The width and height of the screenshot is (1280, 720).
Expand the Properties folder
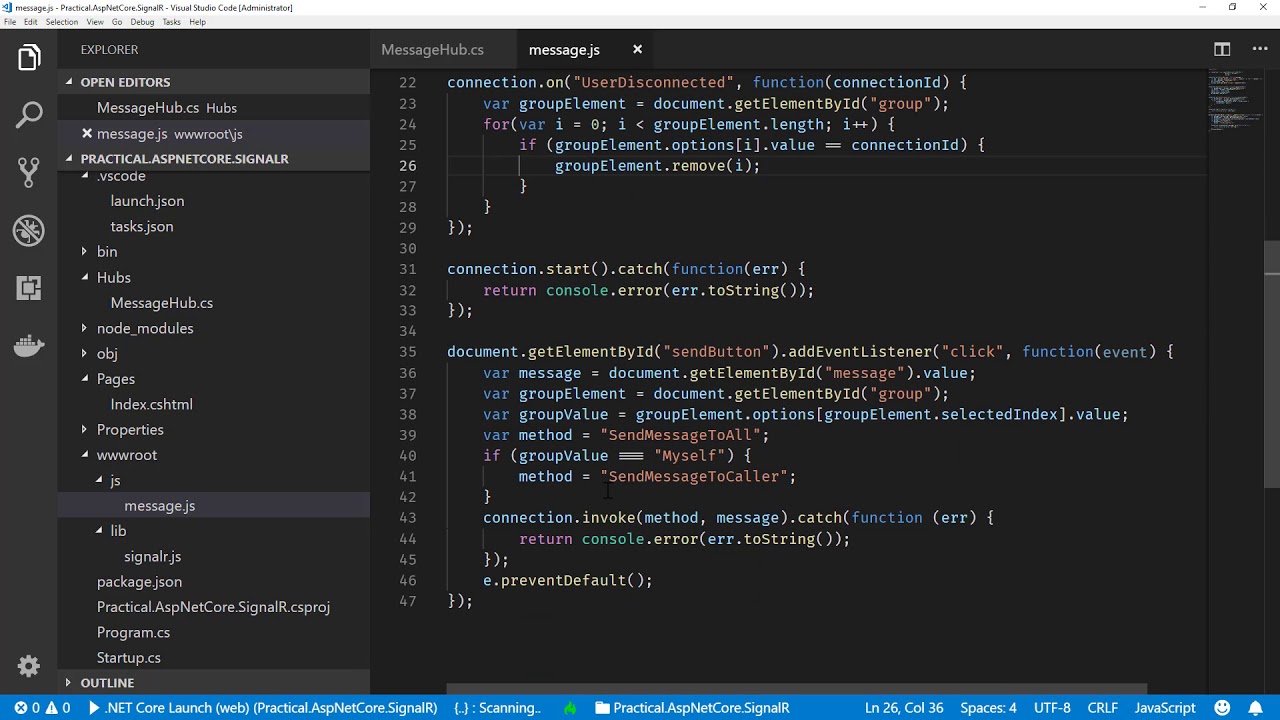130,429
